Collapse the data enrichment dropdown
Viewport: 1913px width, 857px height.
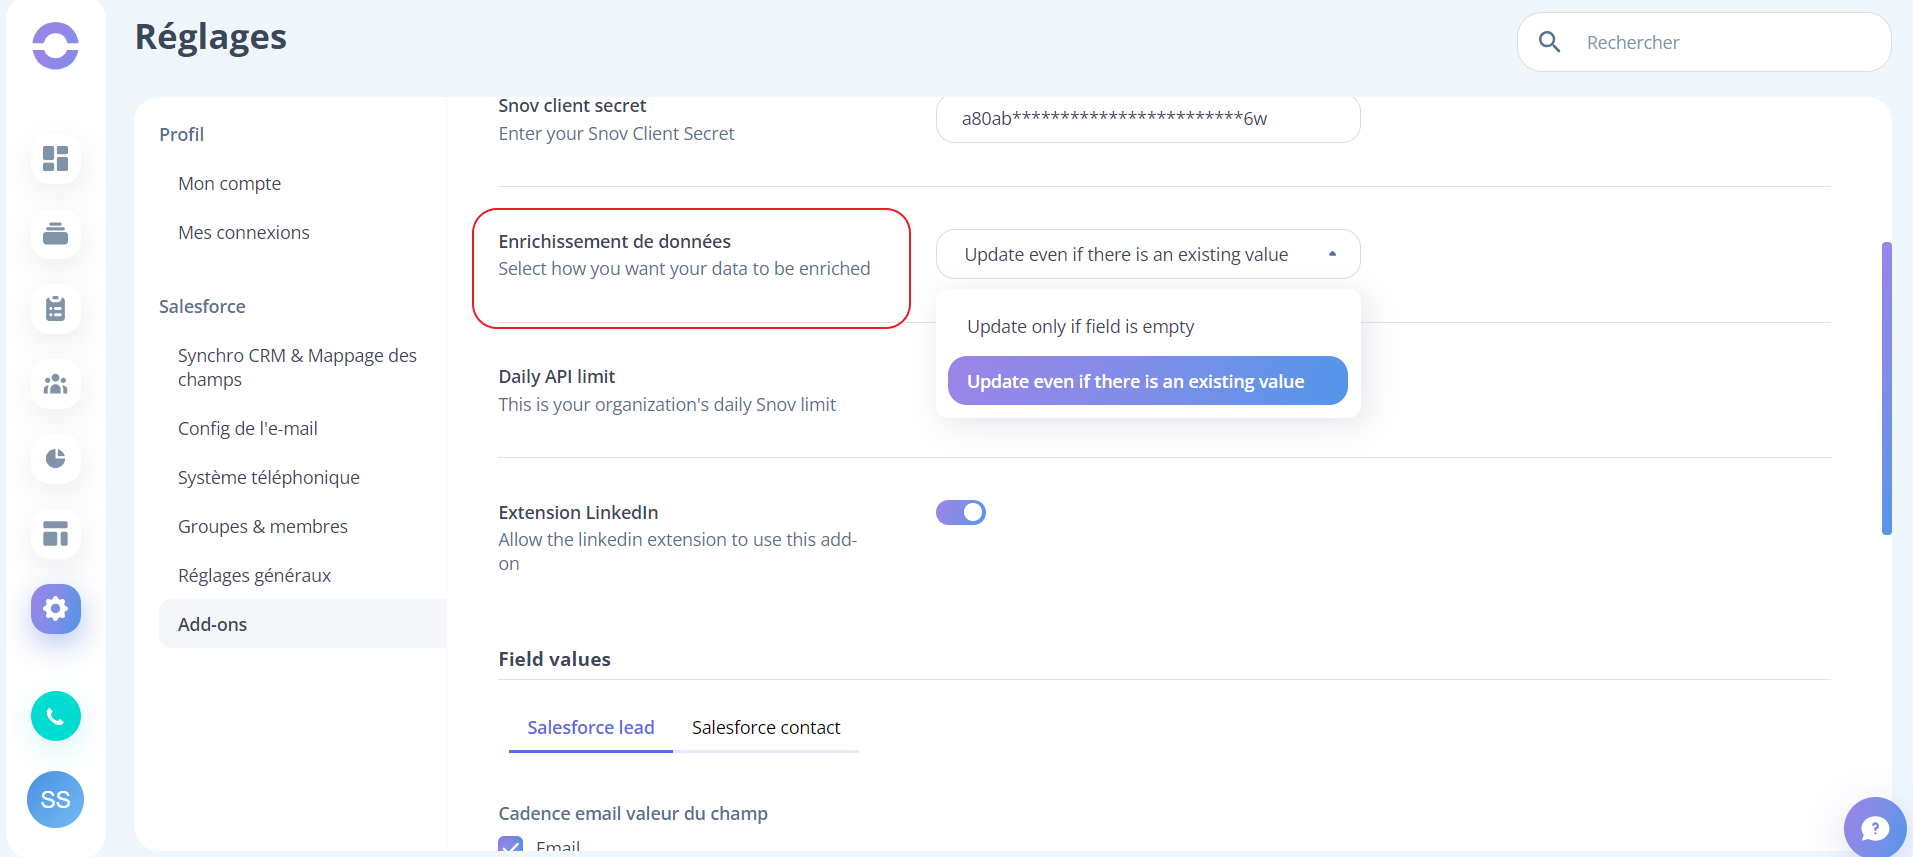pyautogui.click(x=1148, y=254)
